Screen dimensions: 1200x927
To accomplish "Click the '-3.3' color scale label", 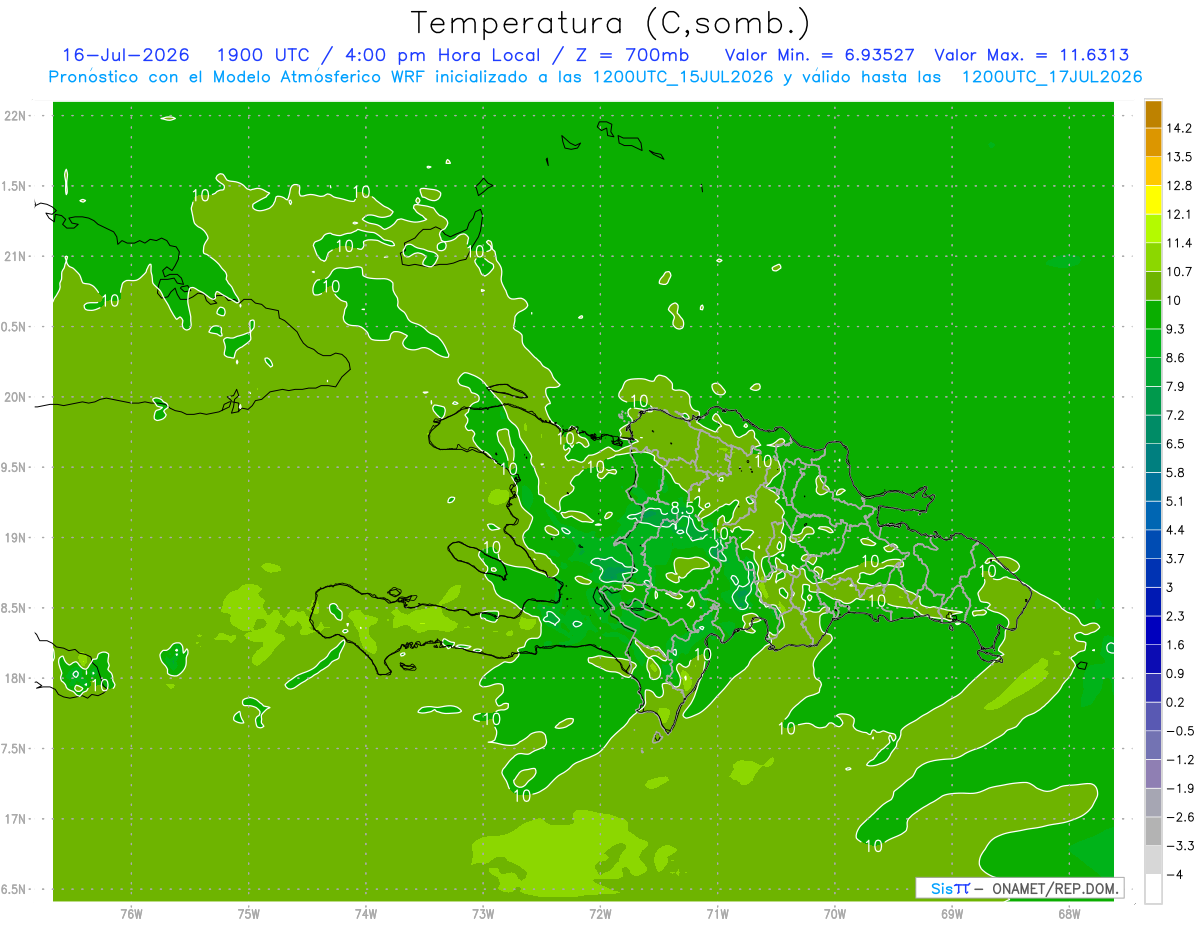I will [1179, 846].
